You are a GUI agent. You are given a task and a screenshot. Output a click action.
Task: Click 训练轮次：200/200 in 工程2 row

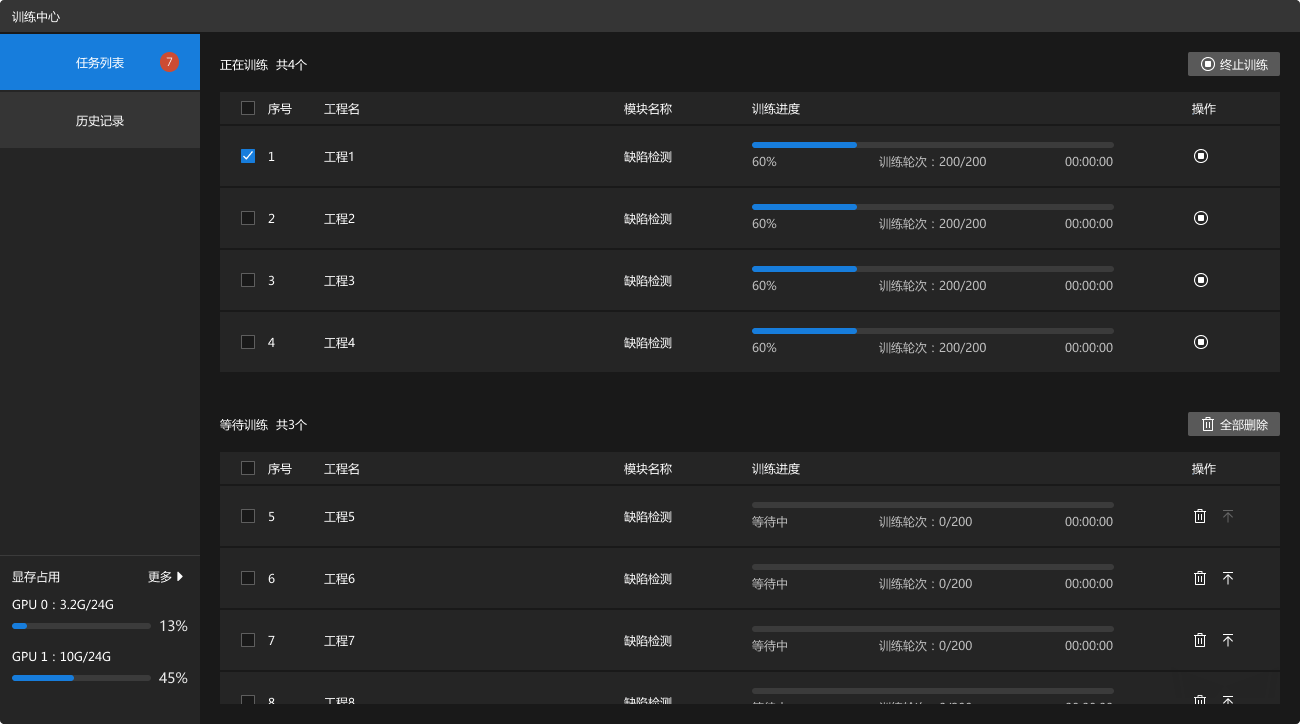click(x=932, y=224)
